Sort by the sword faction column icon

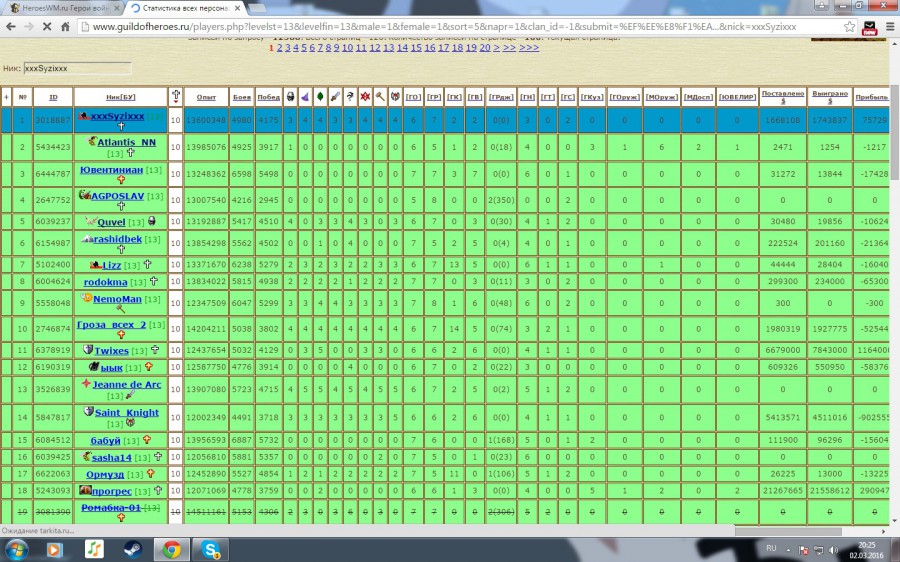tap(335, 97)
